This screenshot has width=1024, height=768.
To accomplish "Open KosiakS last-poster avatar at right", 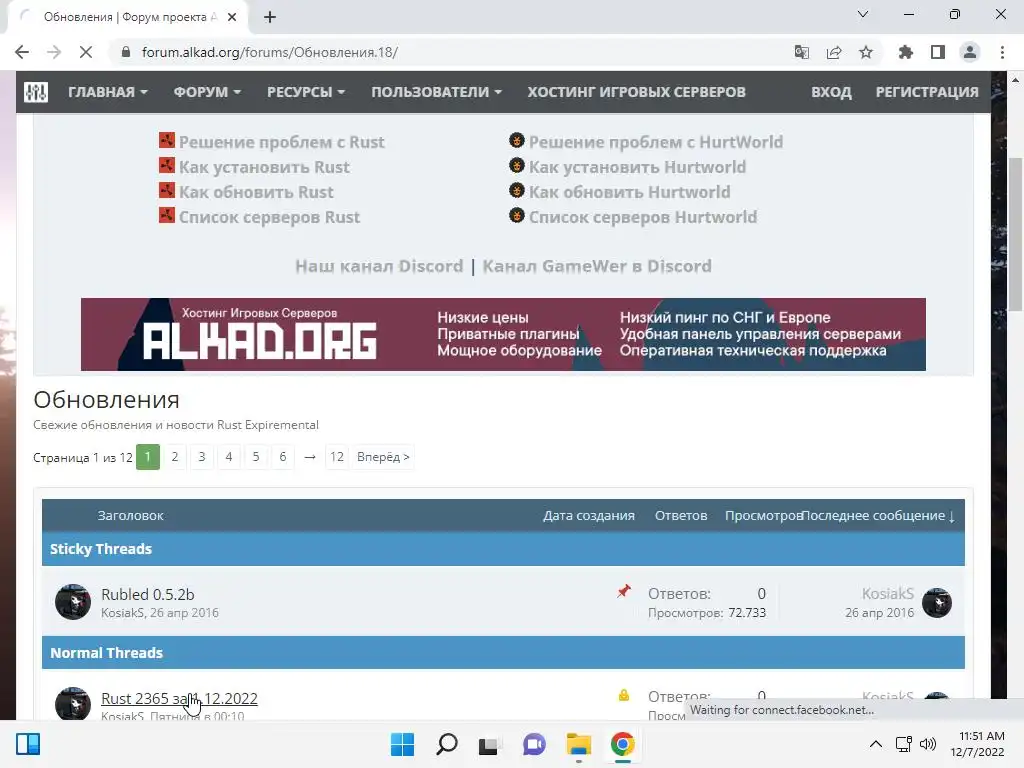I will point(937,602).
